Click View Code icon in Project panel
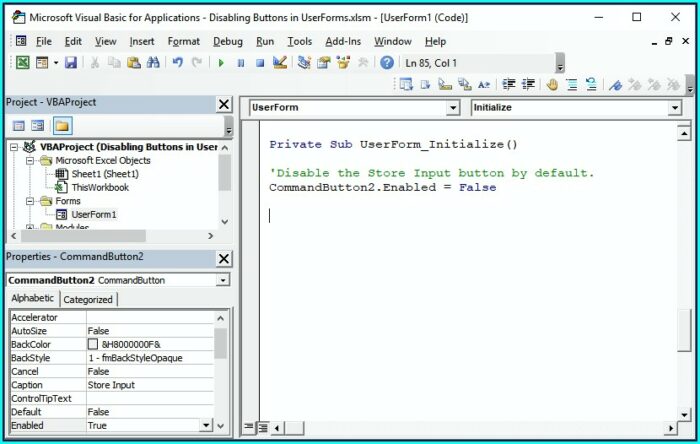This screenshot has width=700, height=444. click(x=18, y=126)
